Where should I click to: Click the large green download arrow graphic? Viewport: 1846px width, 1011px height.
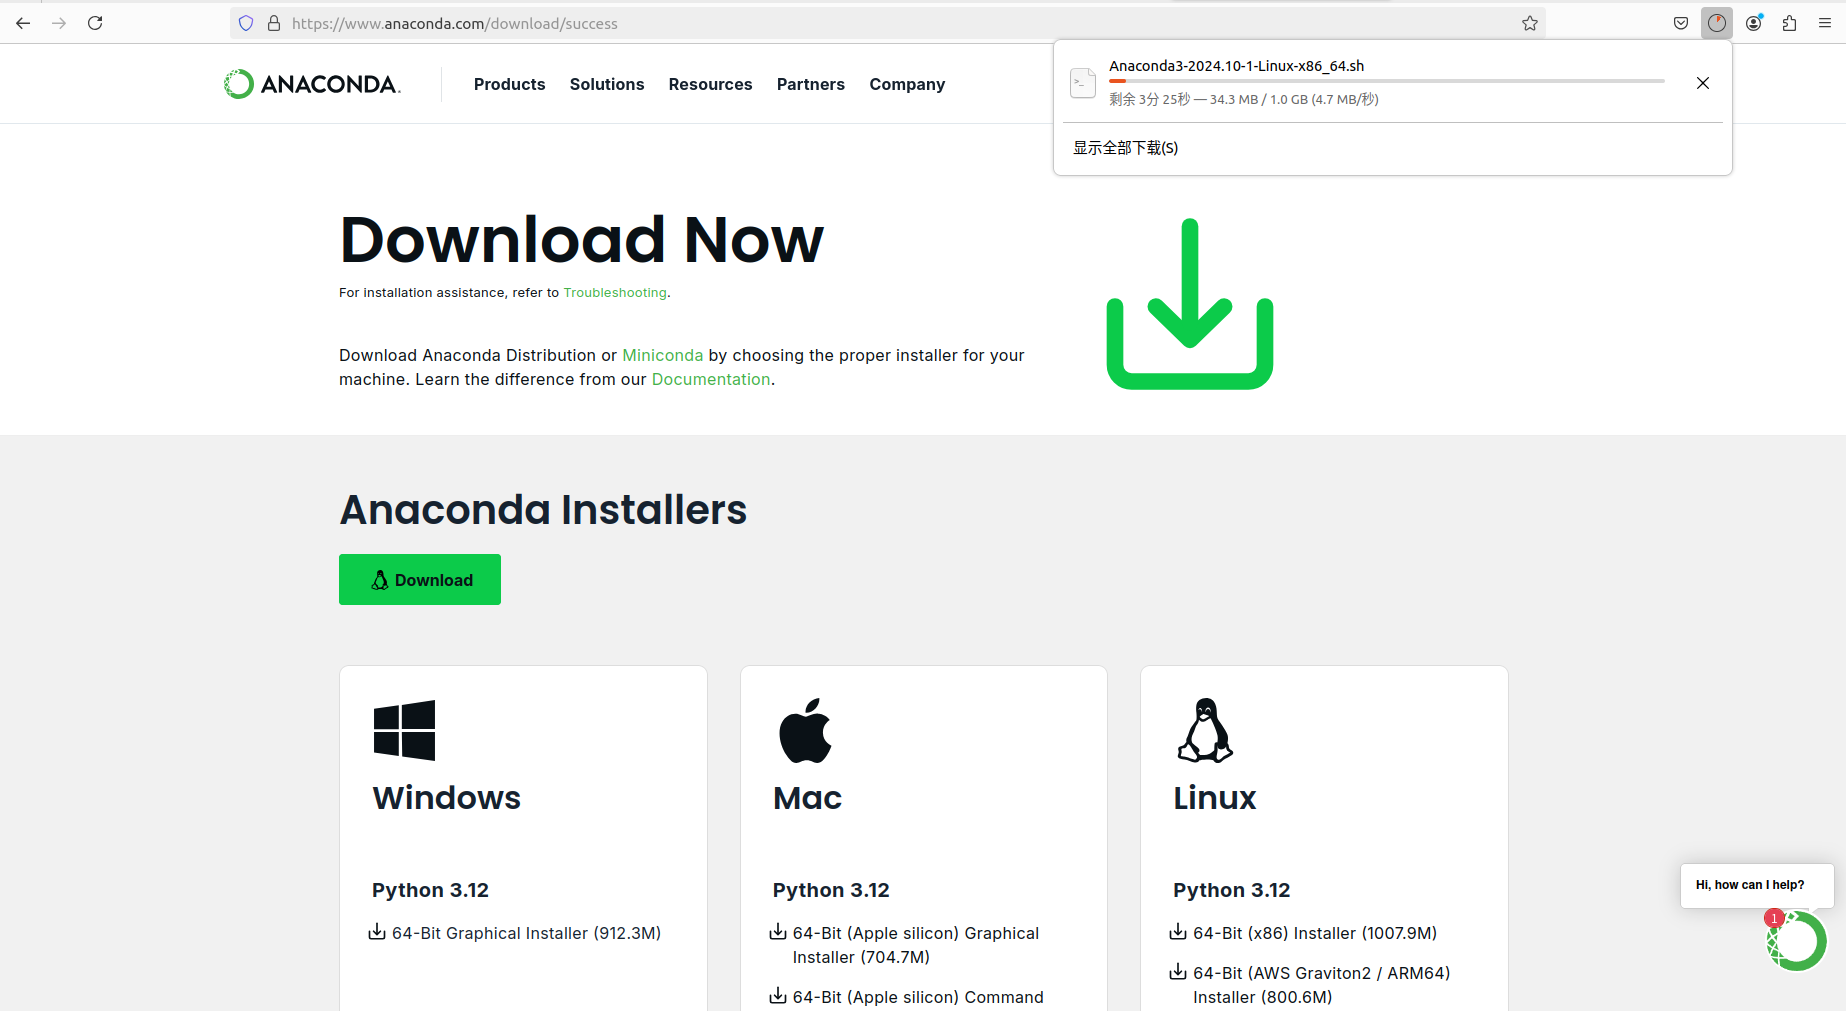1190,304
